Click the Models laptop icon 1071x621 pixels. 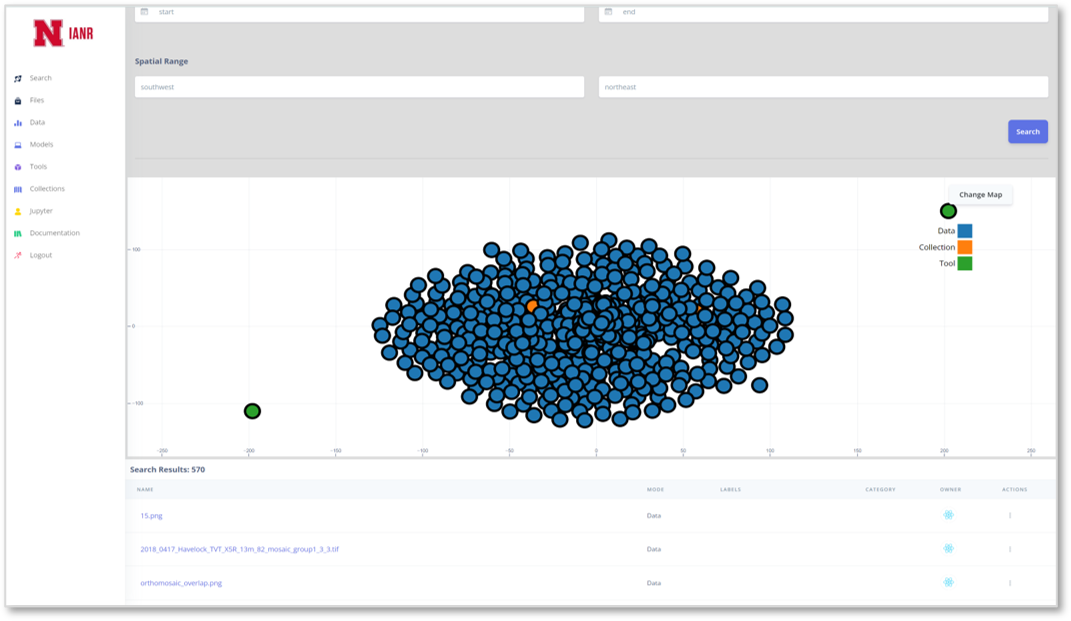18,145
